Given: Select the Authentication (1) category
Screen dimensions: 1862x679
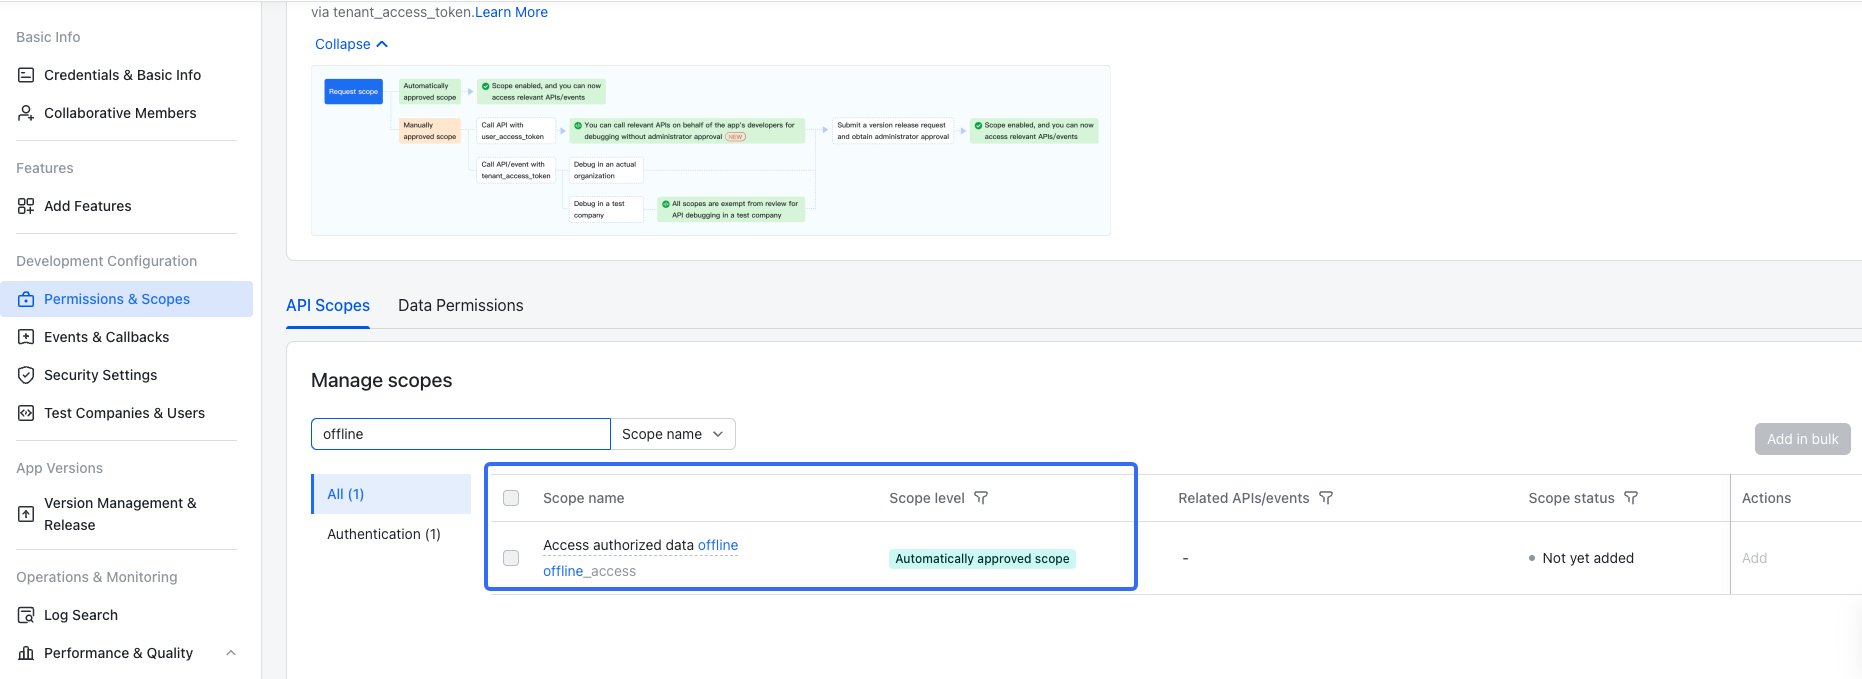Looking at the screenshot, I should 384,534.
